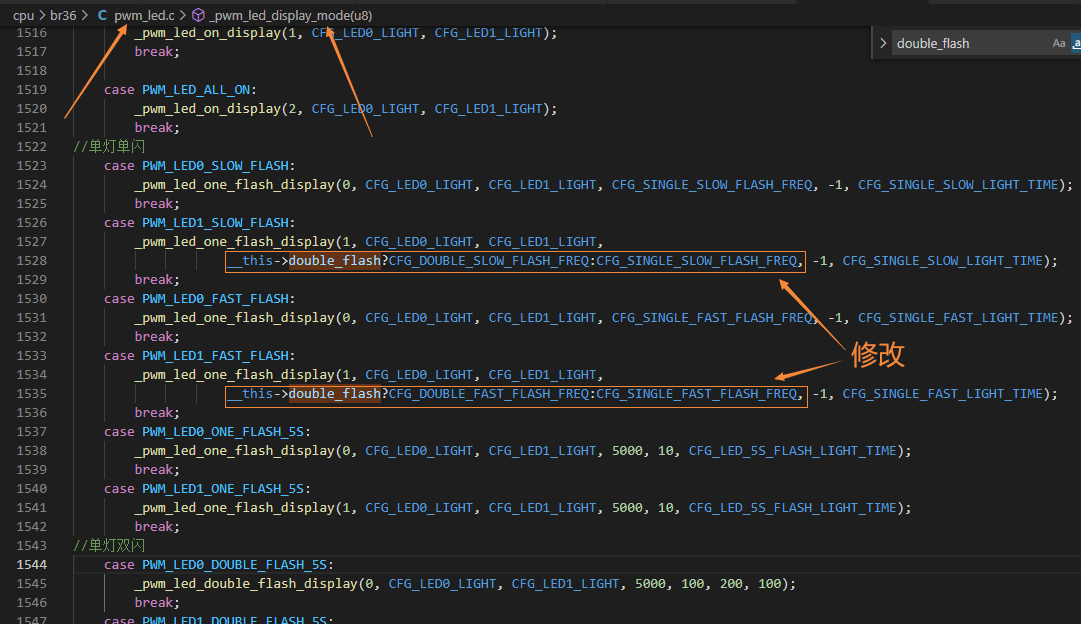Image resolution: width=1081 pixels, height=624 pixels.
Task: Toggle Match Case in the find widget
Action: pyautogui.click(x=1059, y=43)
